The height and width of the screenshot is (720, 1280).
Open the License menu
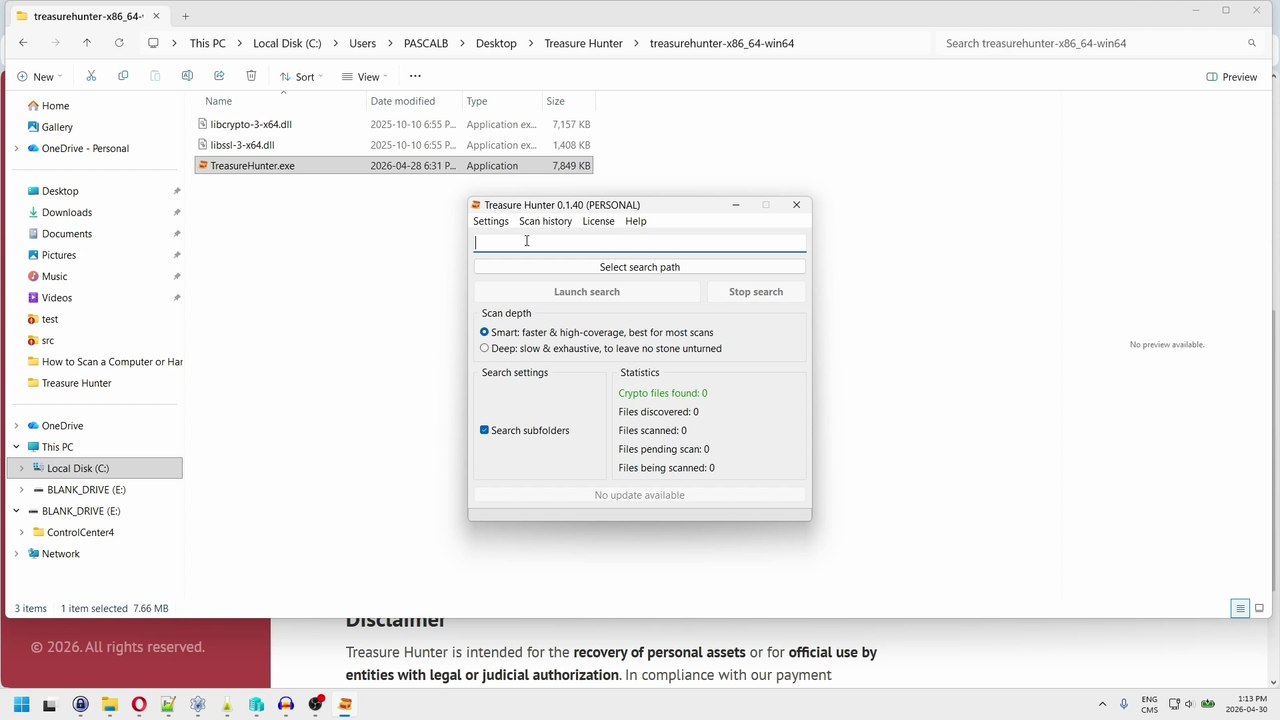point(598,221)
